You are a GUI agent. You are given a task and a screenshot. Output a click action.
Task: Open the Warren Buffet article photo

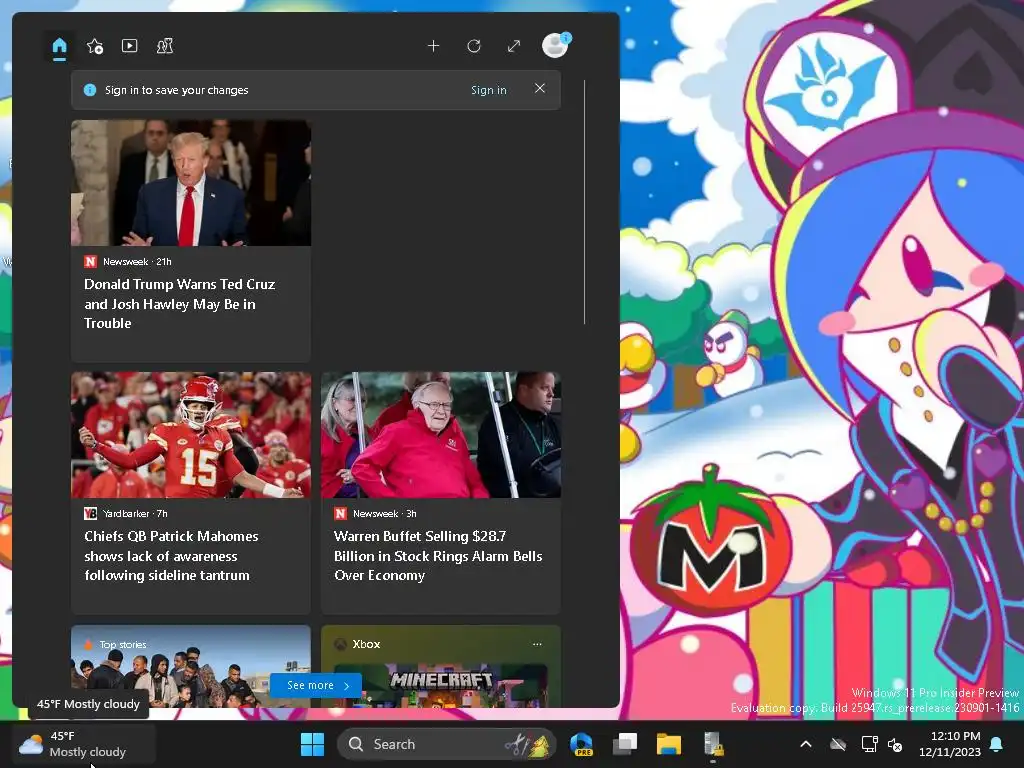point(441,435)
